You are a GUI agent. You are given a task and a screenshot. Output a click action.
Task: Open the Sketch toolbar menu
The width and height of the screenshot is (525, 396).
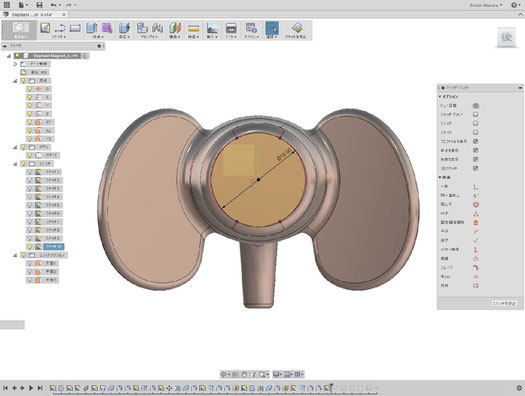pos(59,36)
